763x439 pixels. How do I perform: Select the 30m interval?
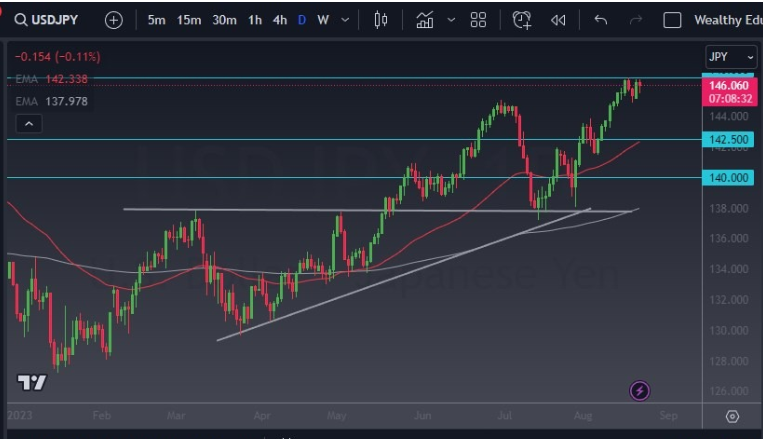224,20
